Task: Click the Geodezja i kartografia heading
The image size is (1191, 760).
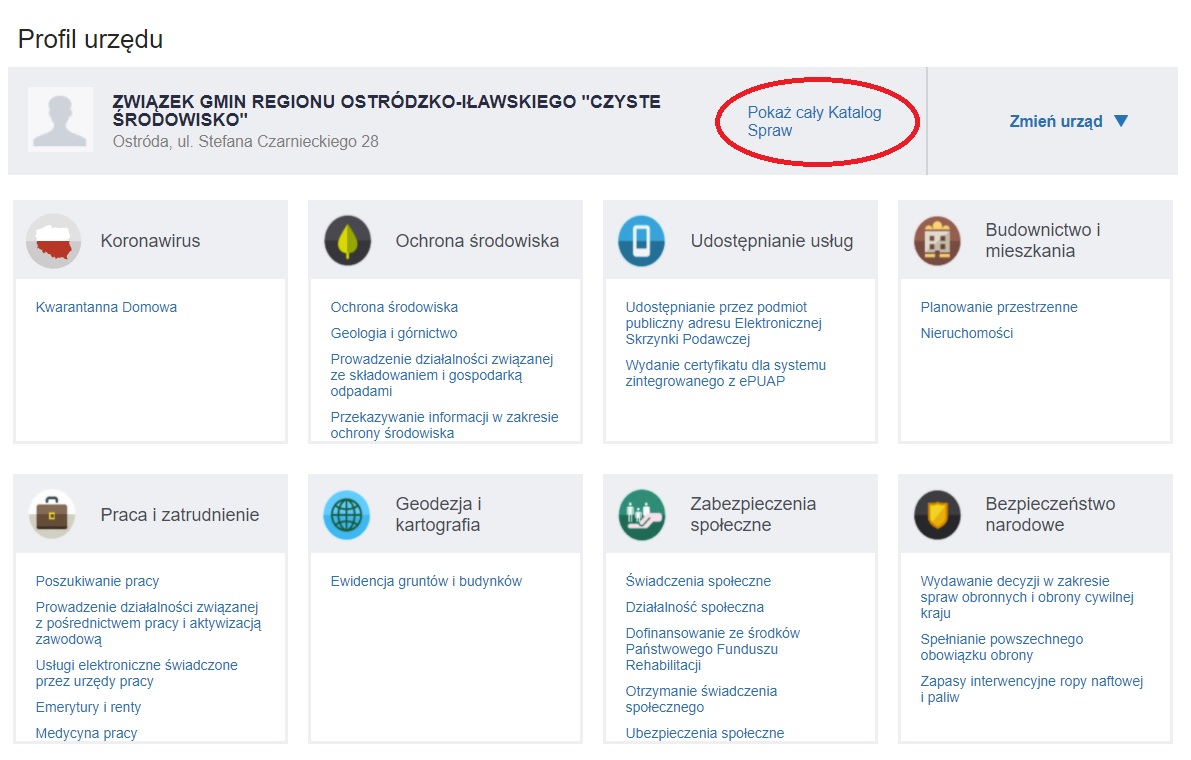Action: [438, 515]
